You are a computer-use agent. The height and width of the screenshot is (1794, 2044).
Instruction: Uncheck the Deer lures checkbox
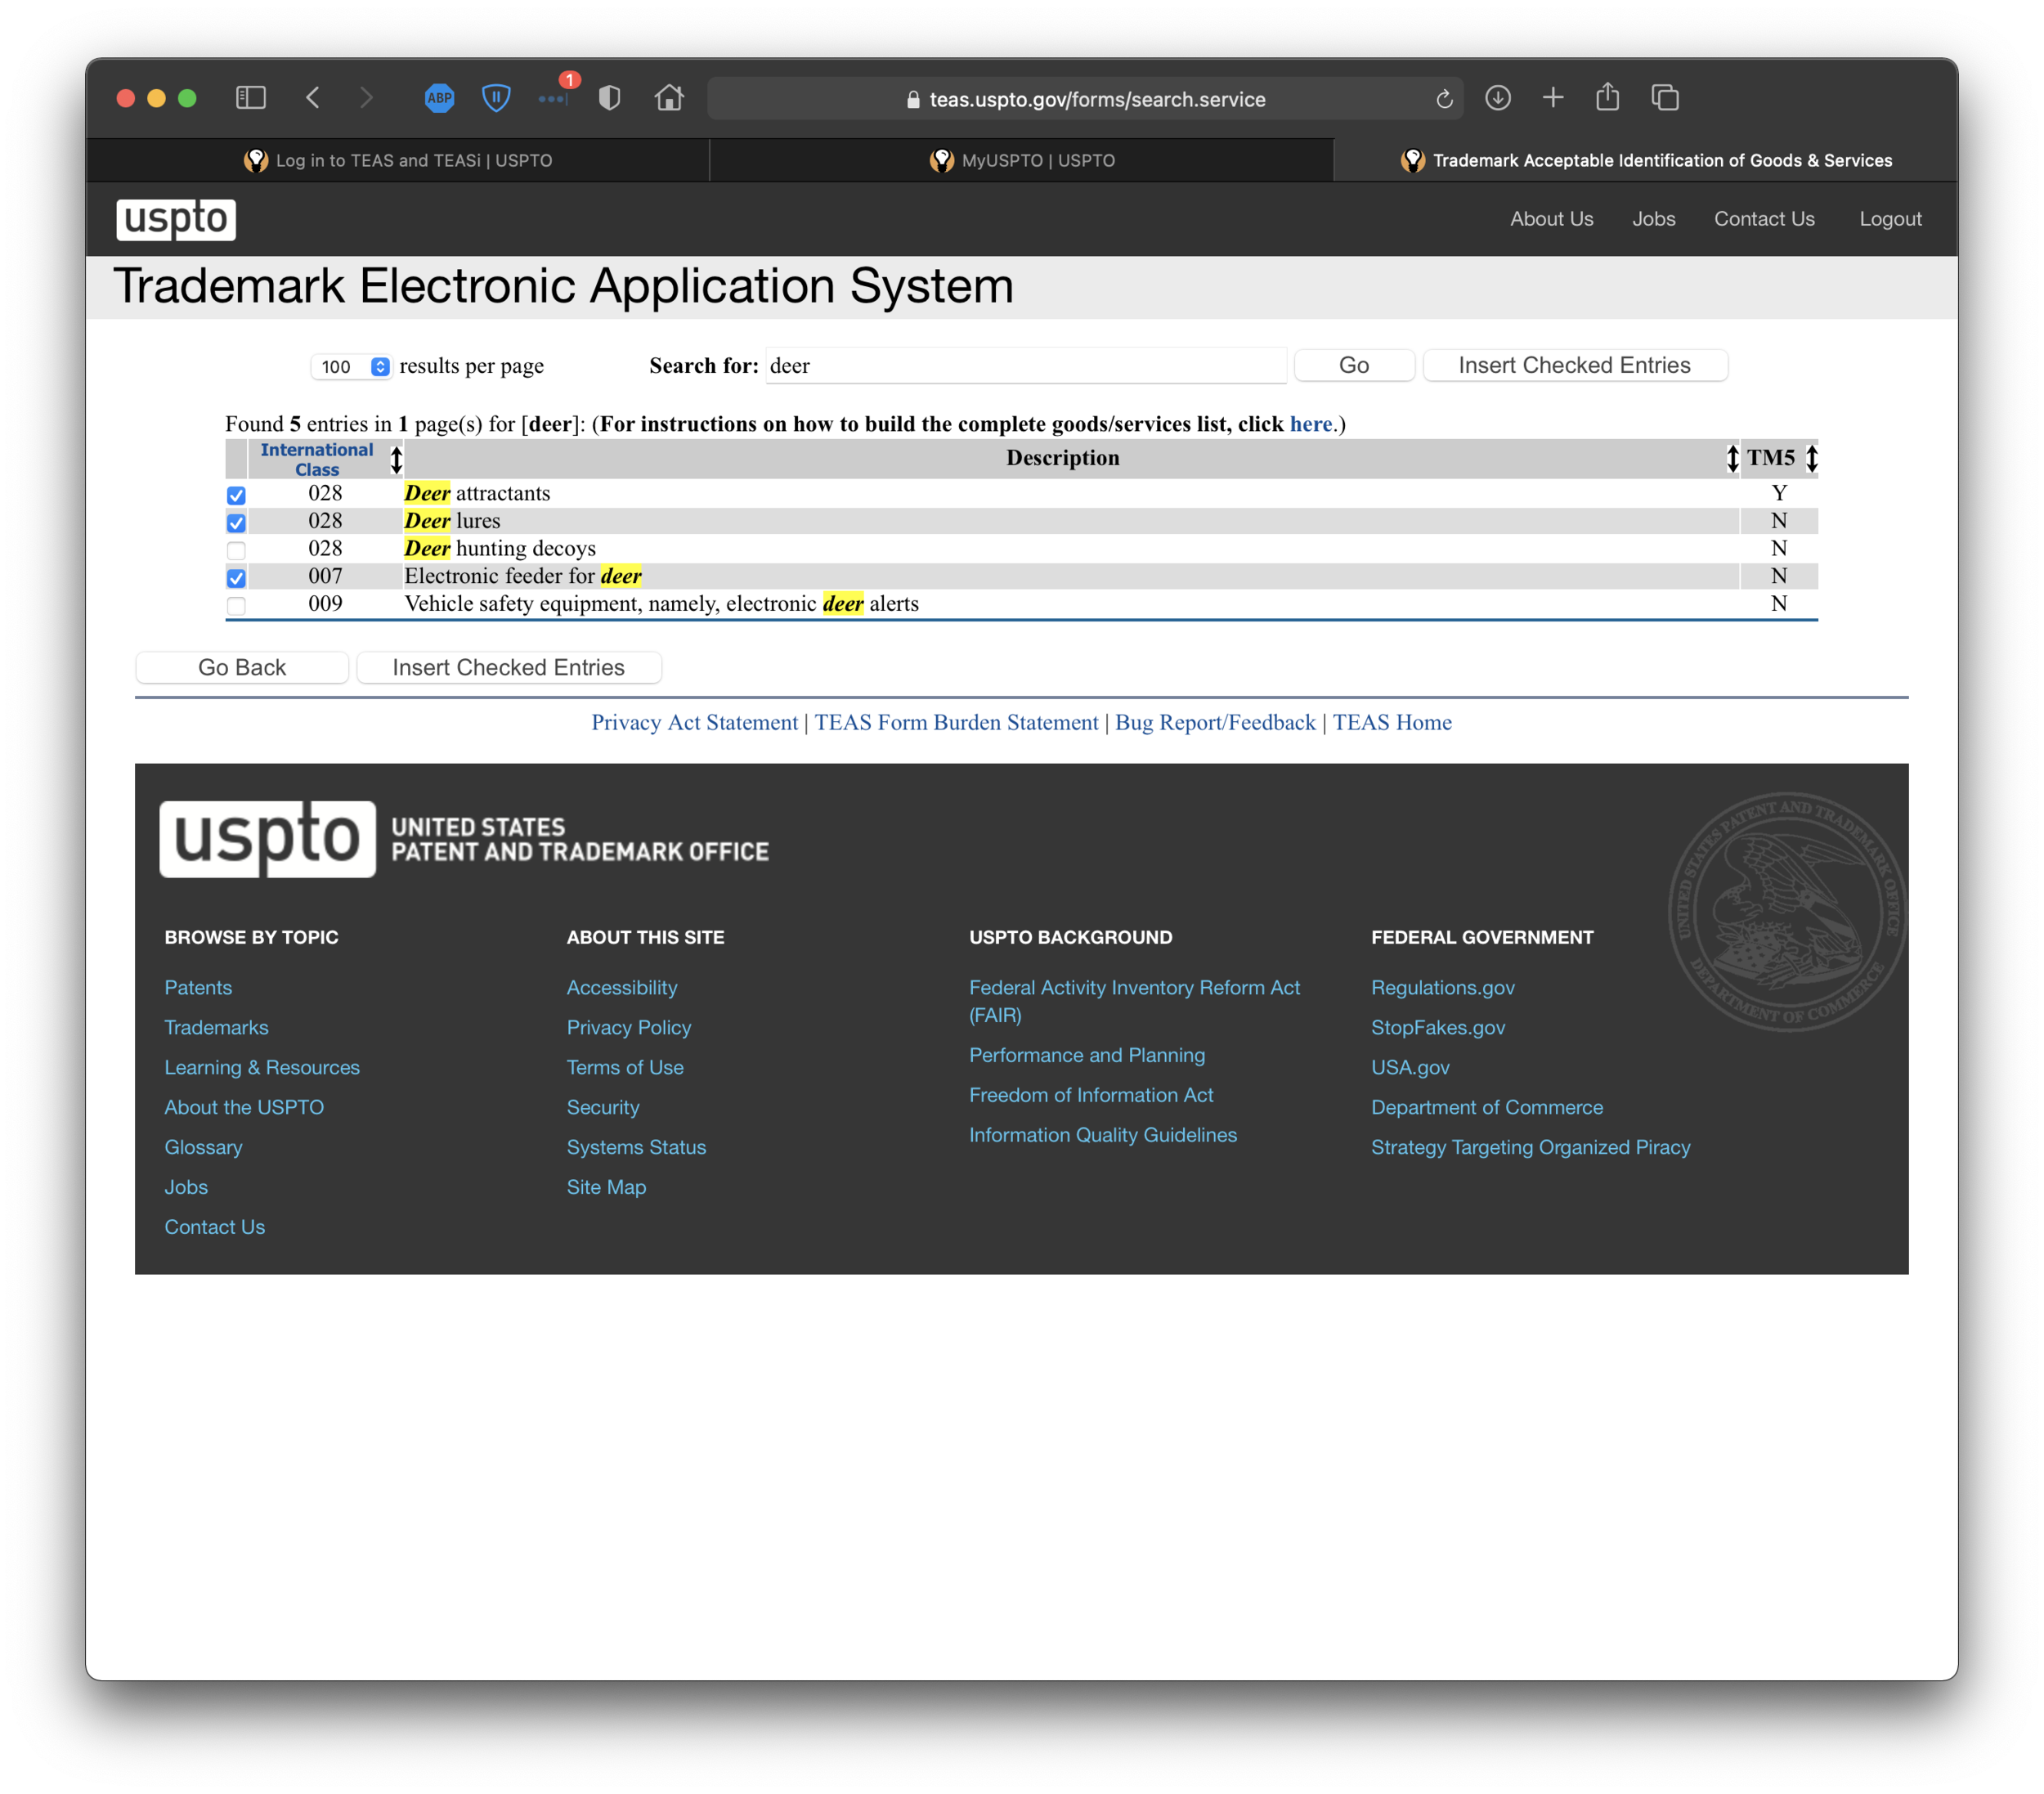click(236, 522)
